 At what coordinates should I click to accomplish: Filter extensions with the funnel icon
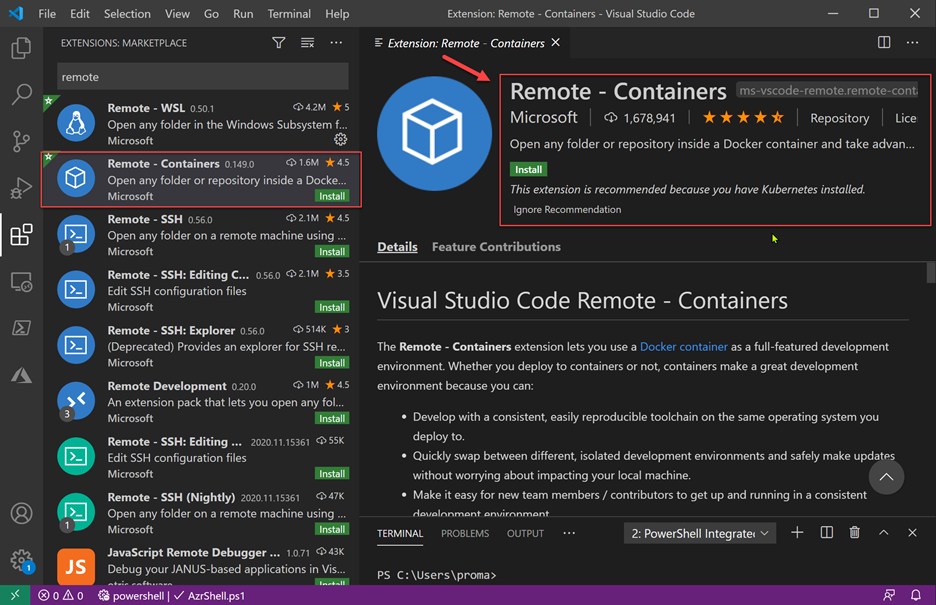click(x=279, y=43)
